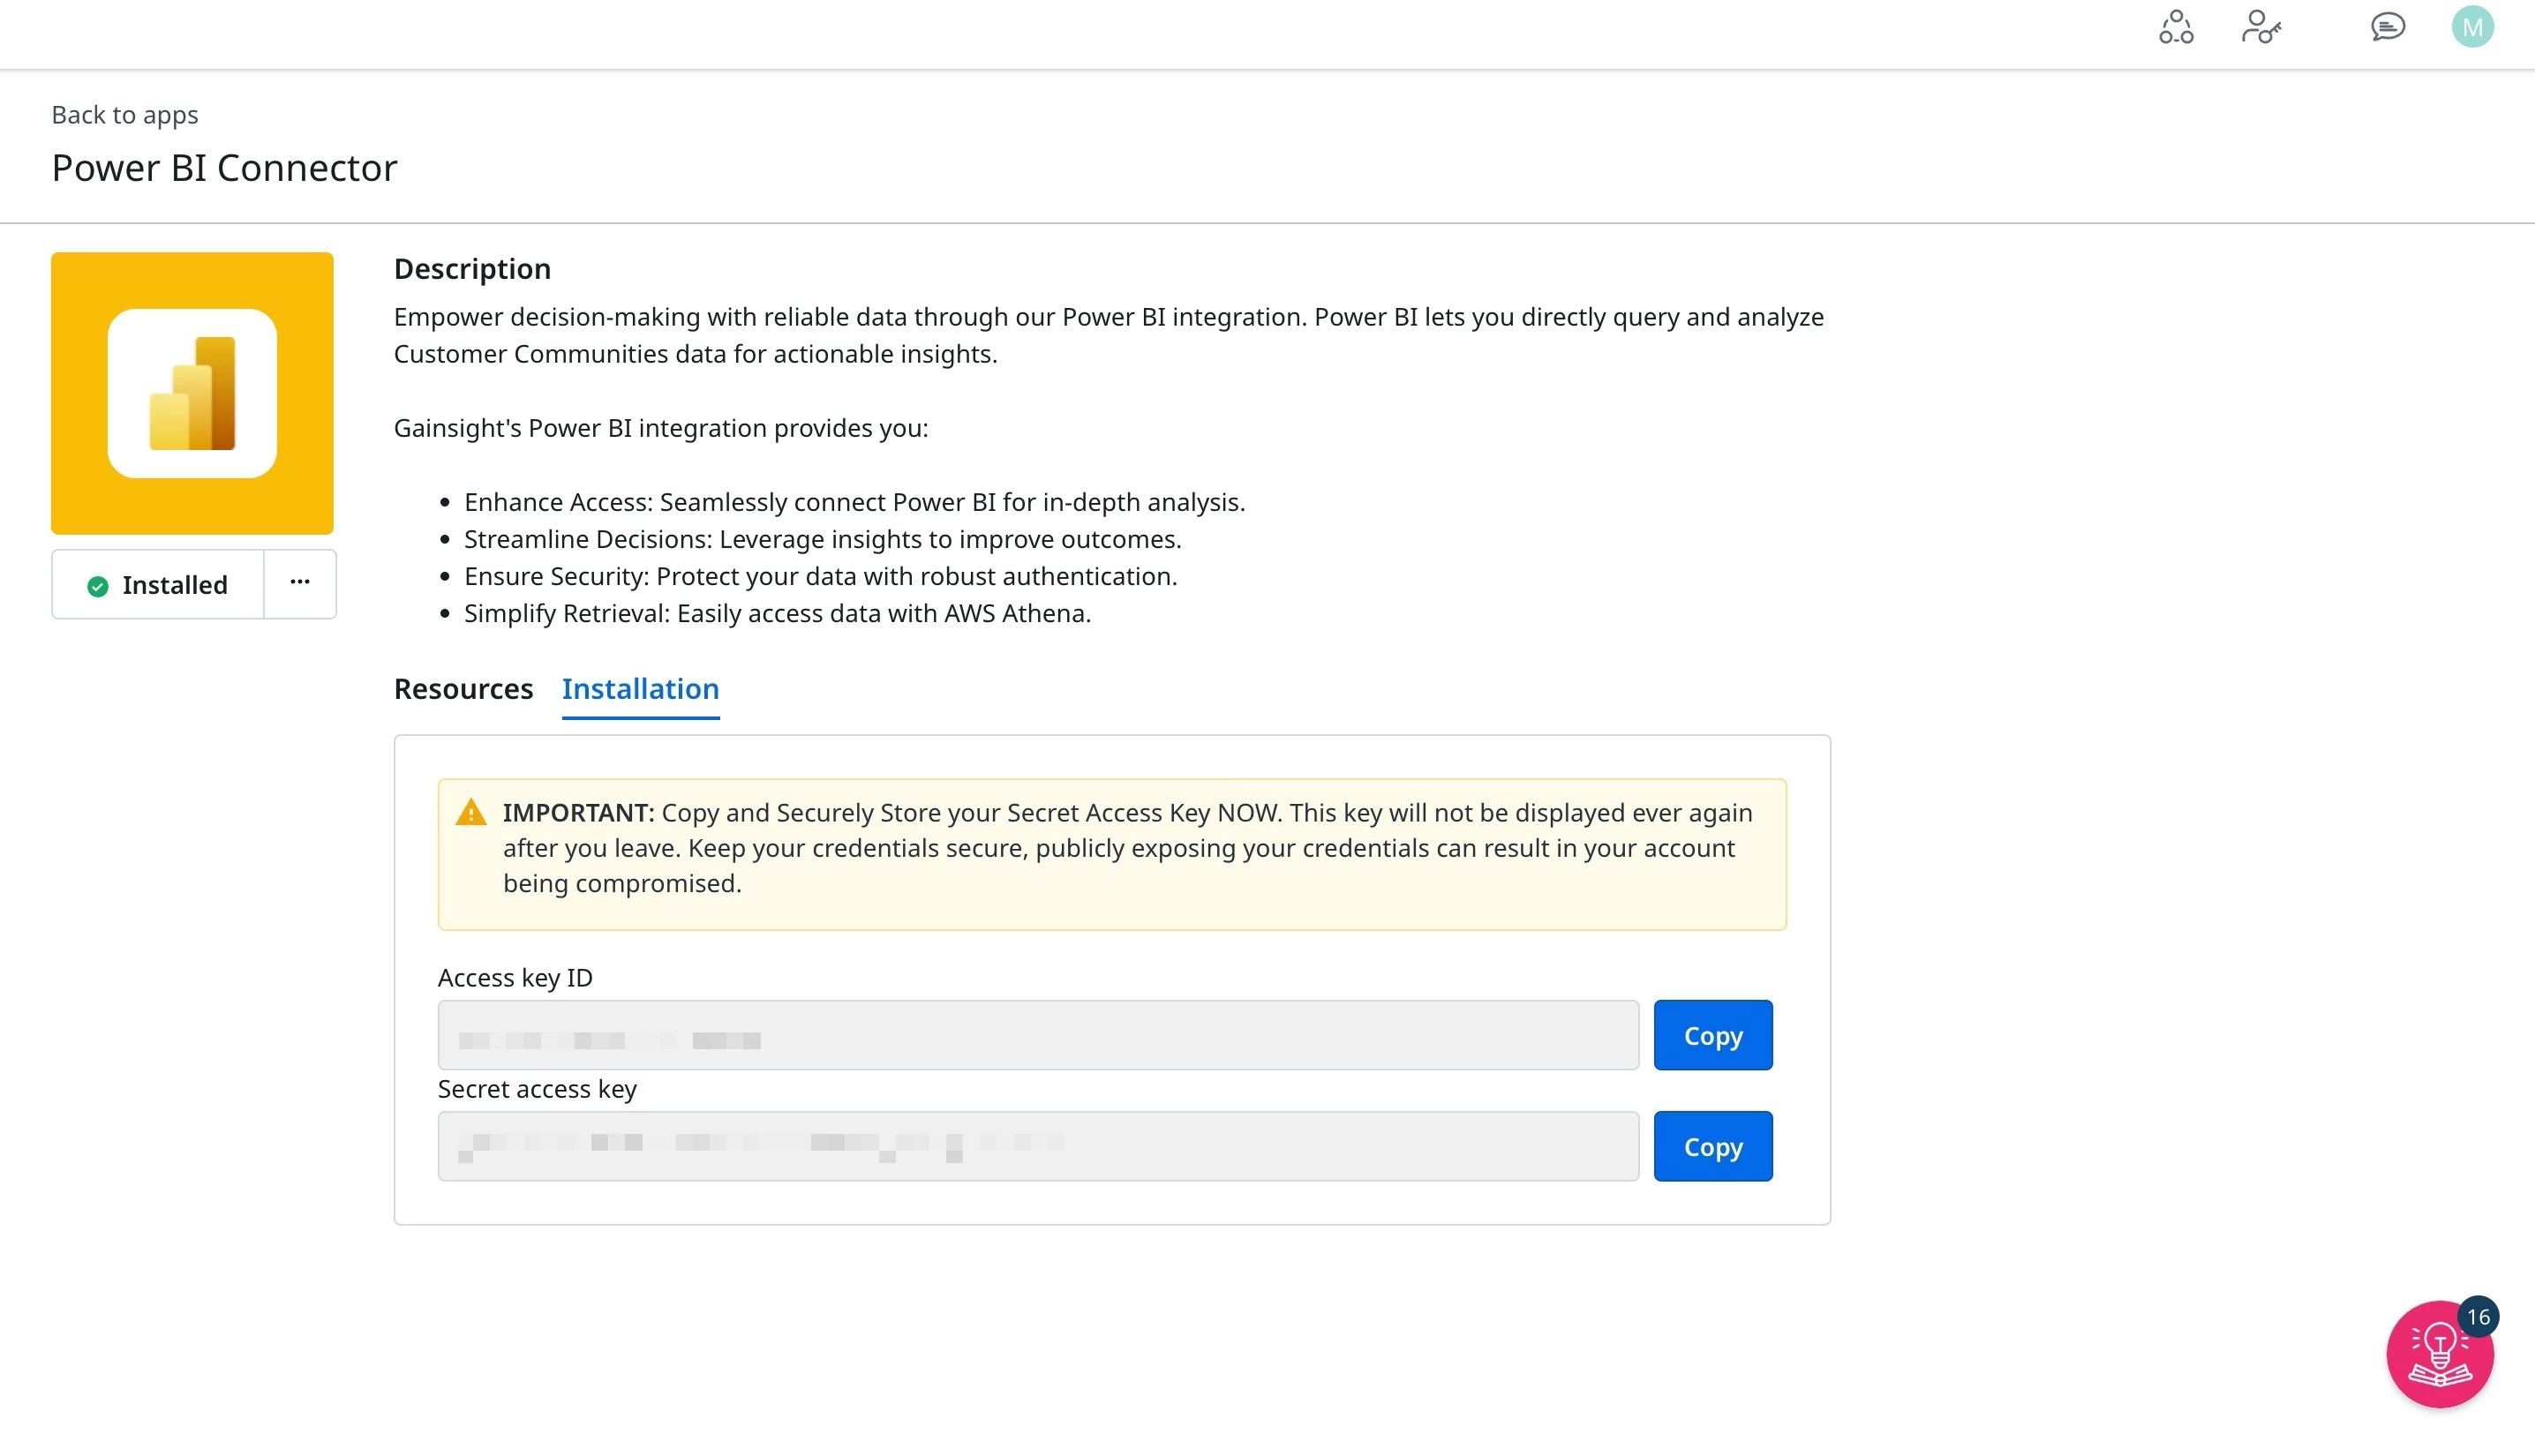Click inside the Secret access key field

[1038, 1146]
